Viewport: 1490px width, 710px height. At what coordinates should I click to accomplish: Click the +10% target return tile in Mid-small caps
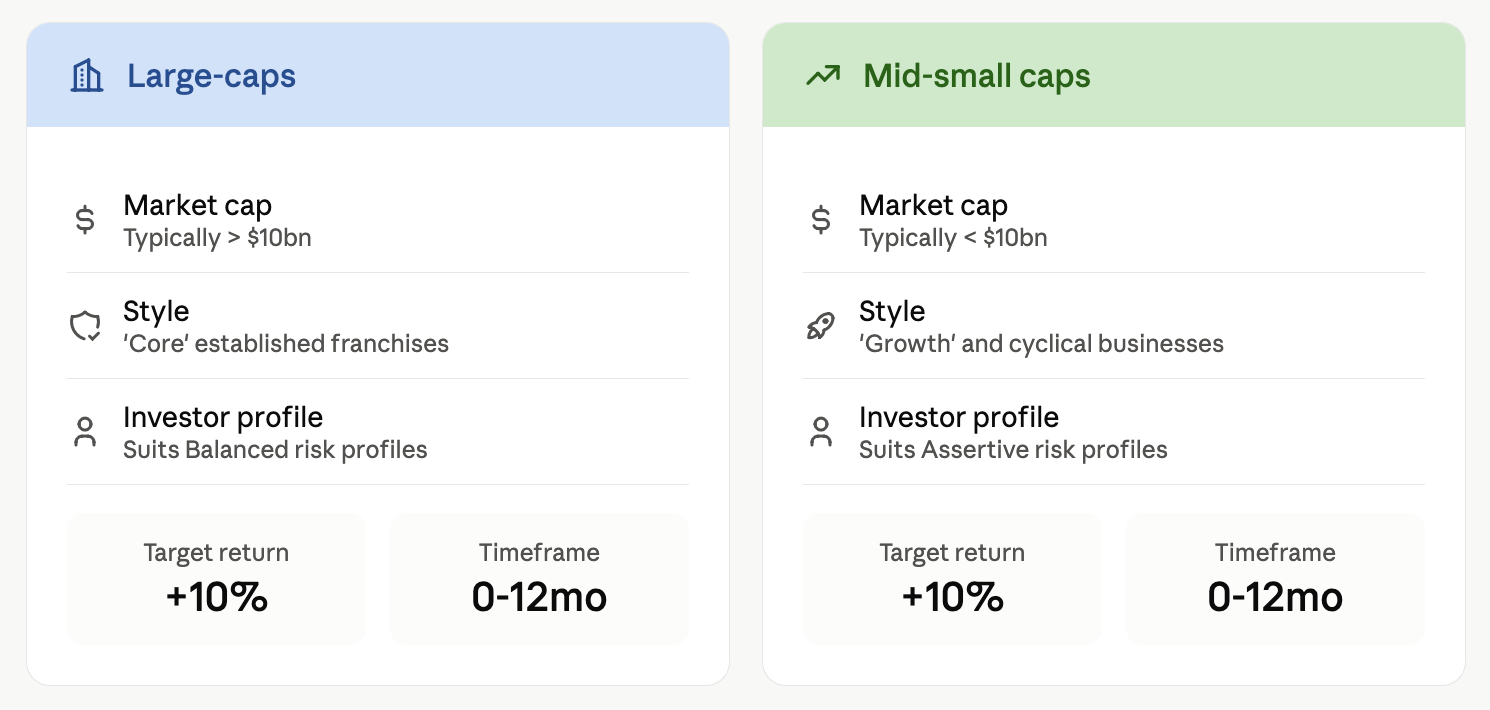952,579
